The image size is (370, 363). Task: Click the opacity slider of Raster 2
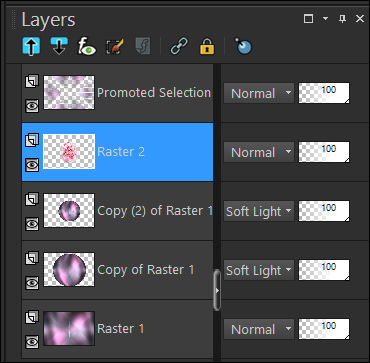tap(324, 152)
